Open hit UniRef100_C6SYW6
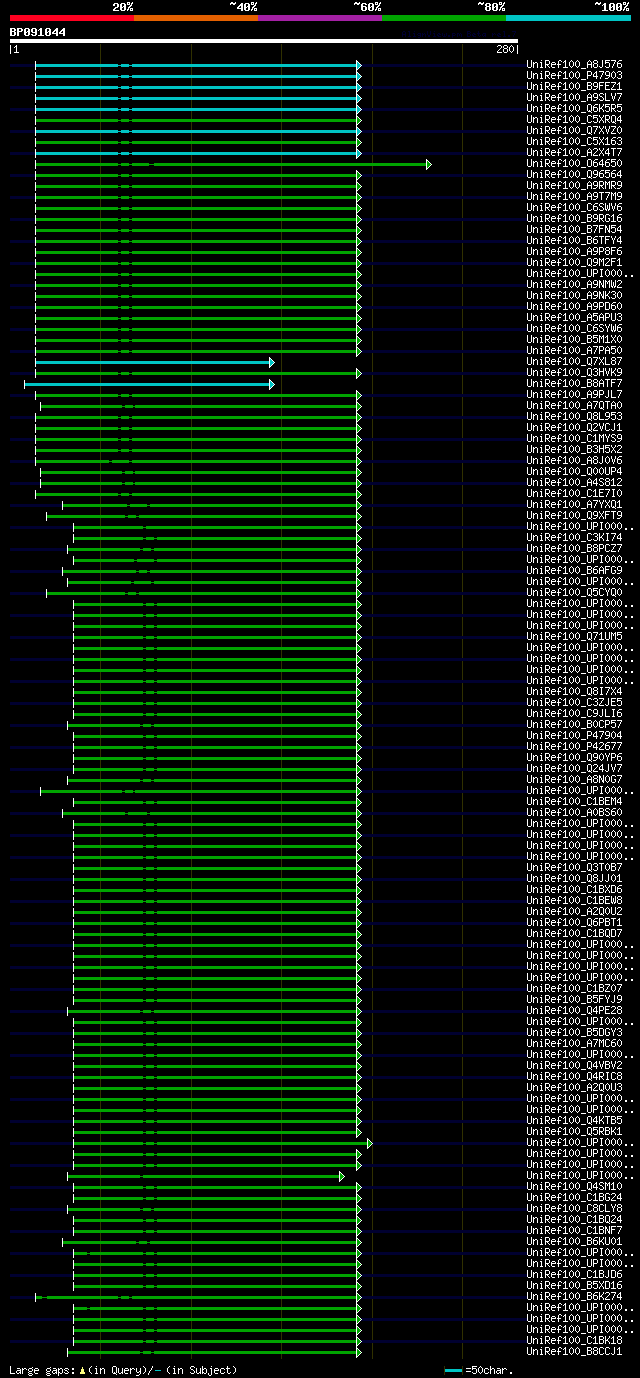The height and width of the screenshot is (1378, 640). pos(574,329)
